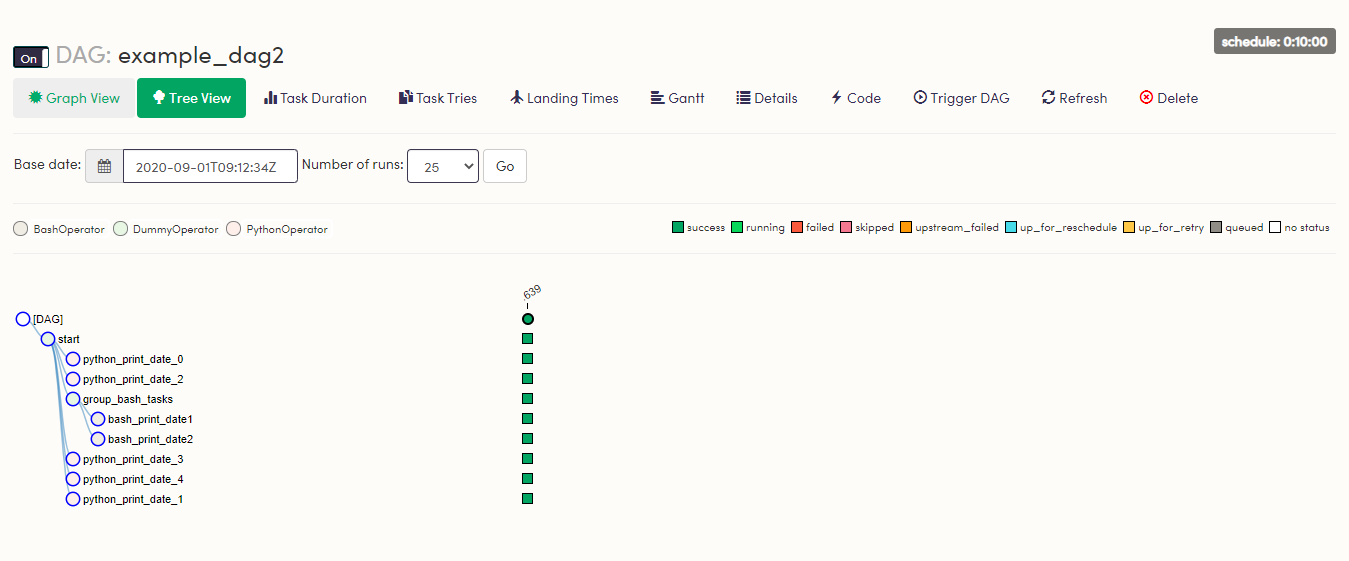Open Task Duration chart

click(x=315, y=98)
